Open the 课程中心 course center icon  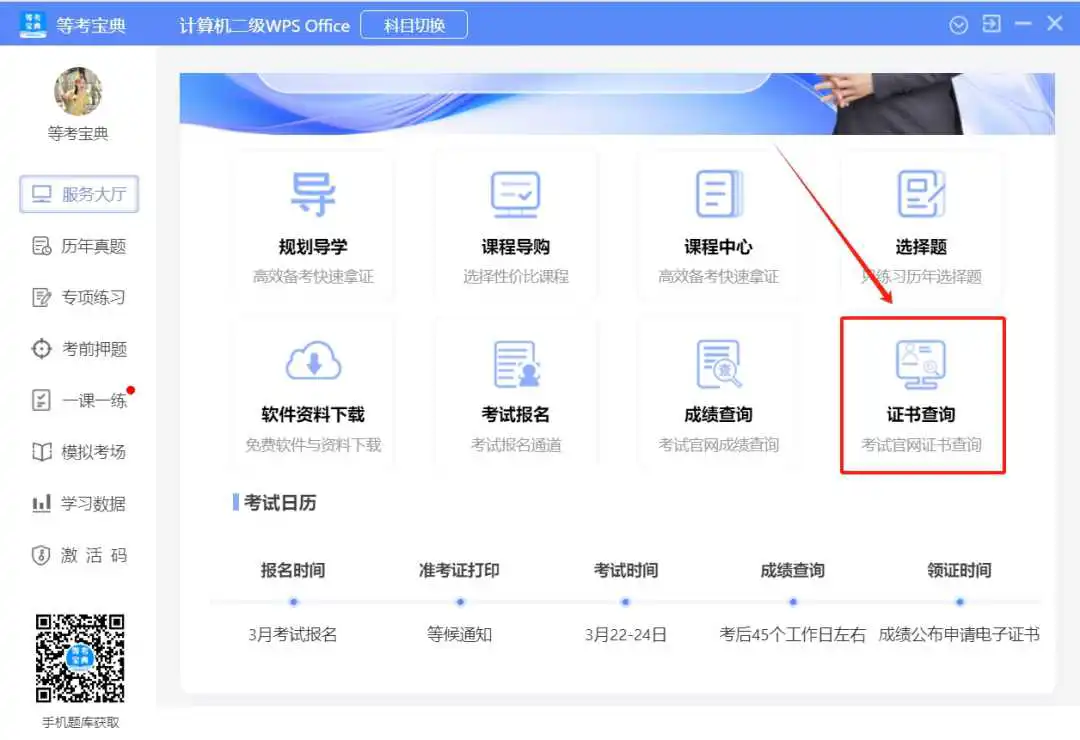[x=718, y=195]
